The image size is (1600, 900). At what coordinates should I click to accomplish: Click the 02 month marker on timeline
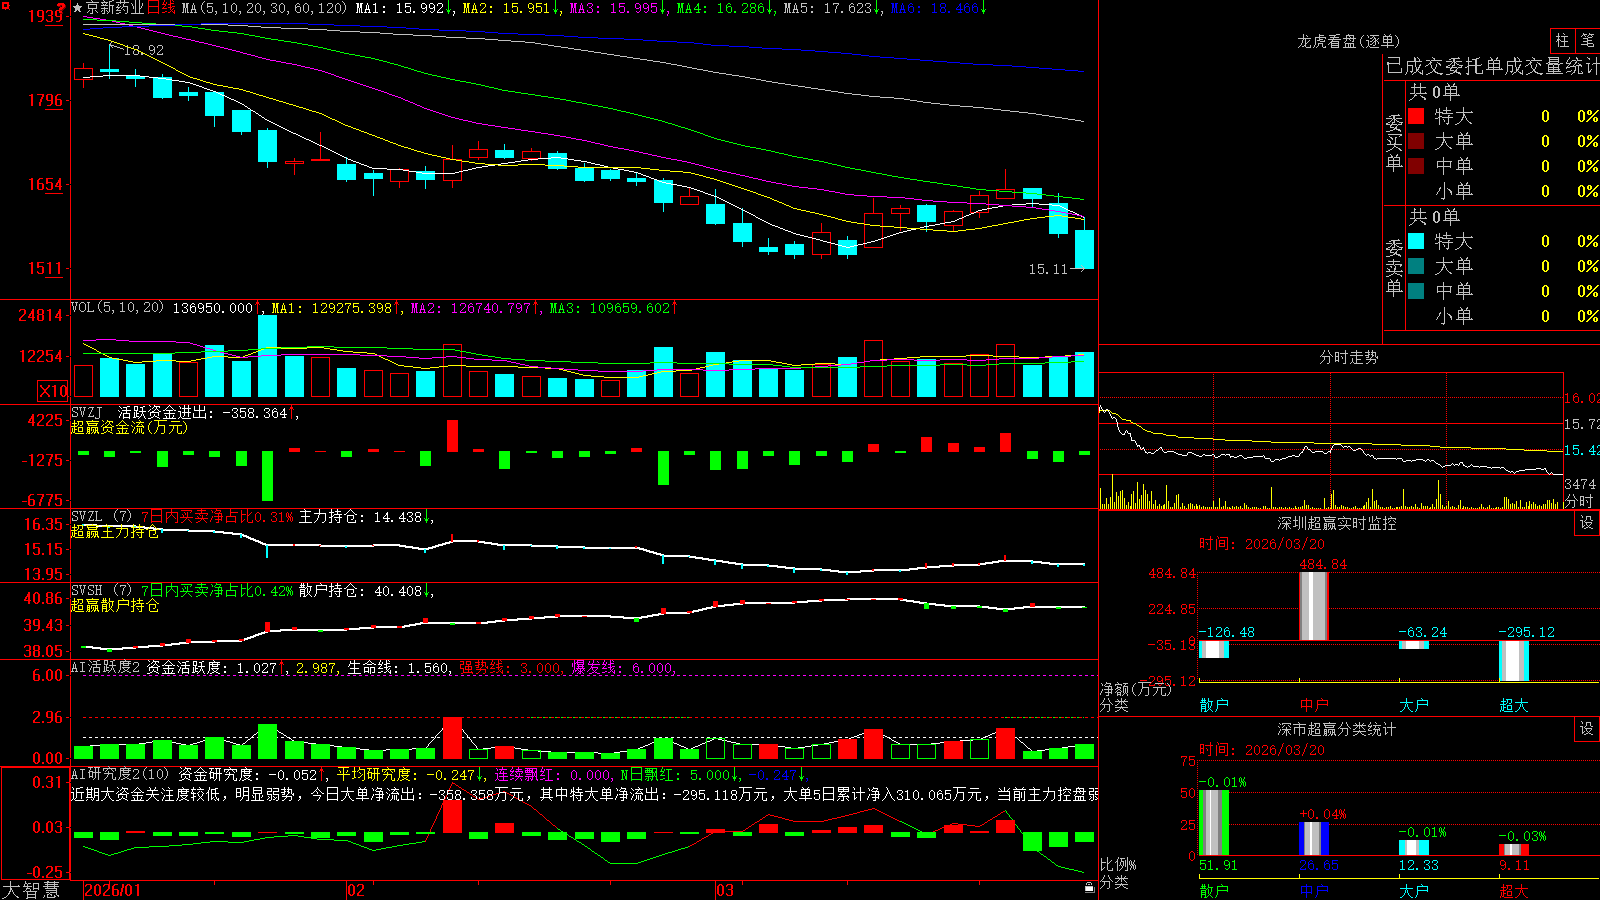point(356,890)
